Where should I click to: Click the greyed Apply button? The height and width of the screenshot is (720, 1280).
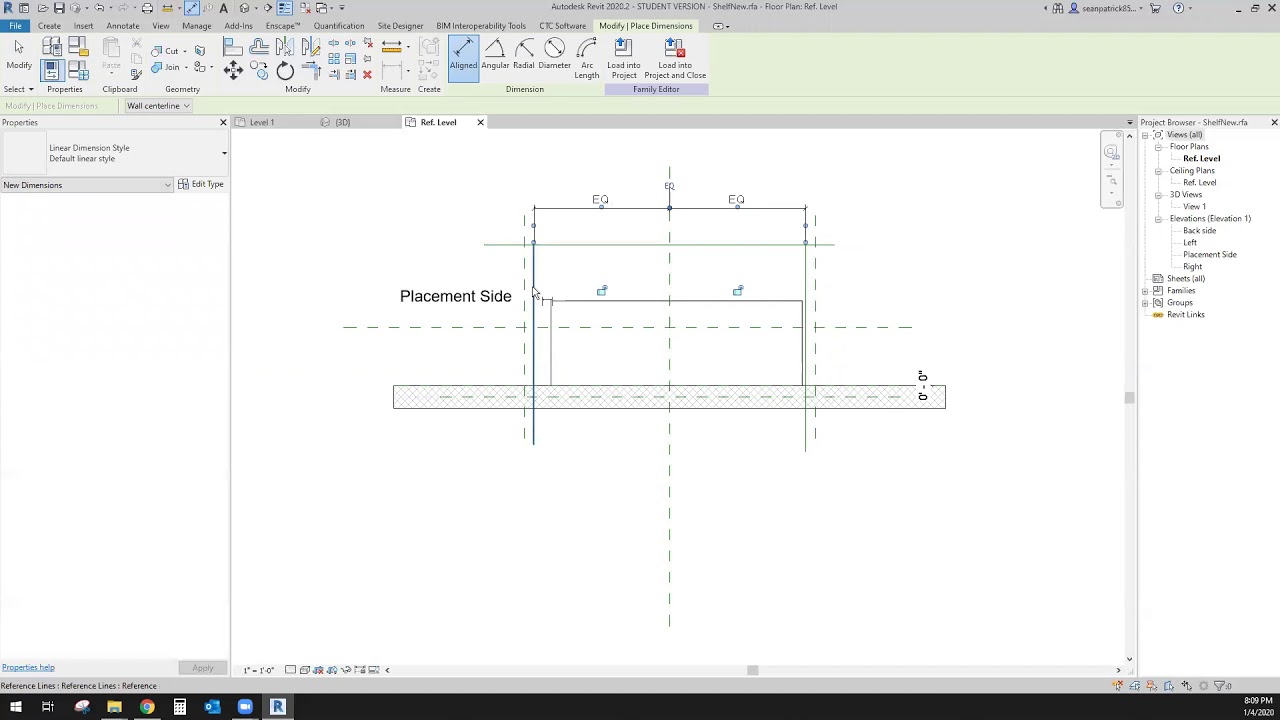pos(203,668)
